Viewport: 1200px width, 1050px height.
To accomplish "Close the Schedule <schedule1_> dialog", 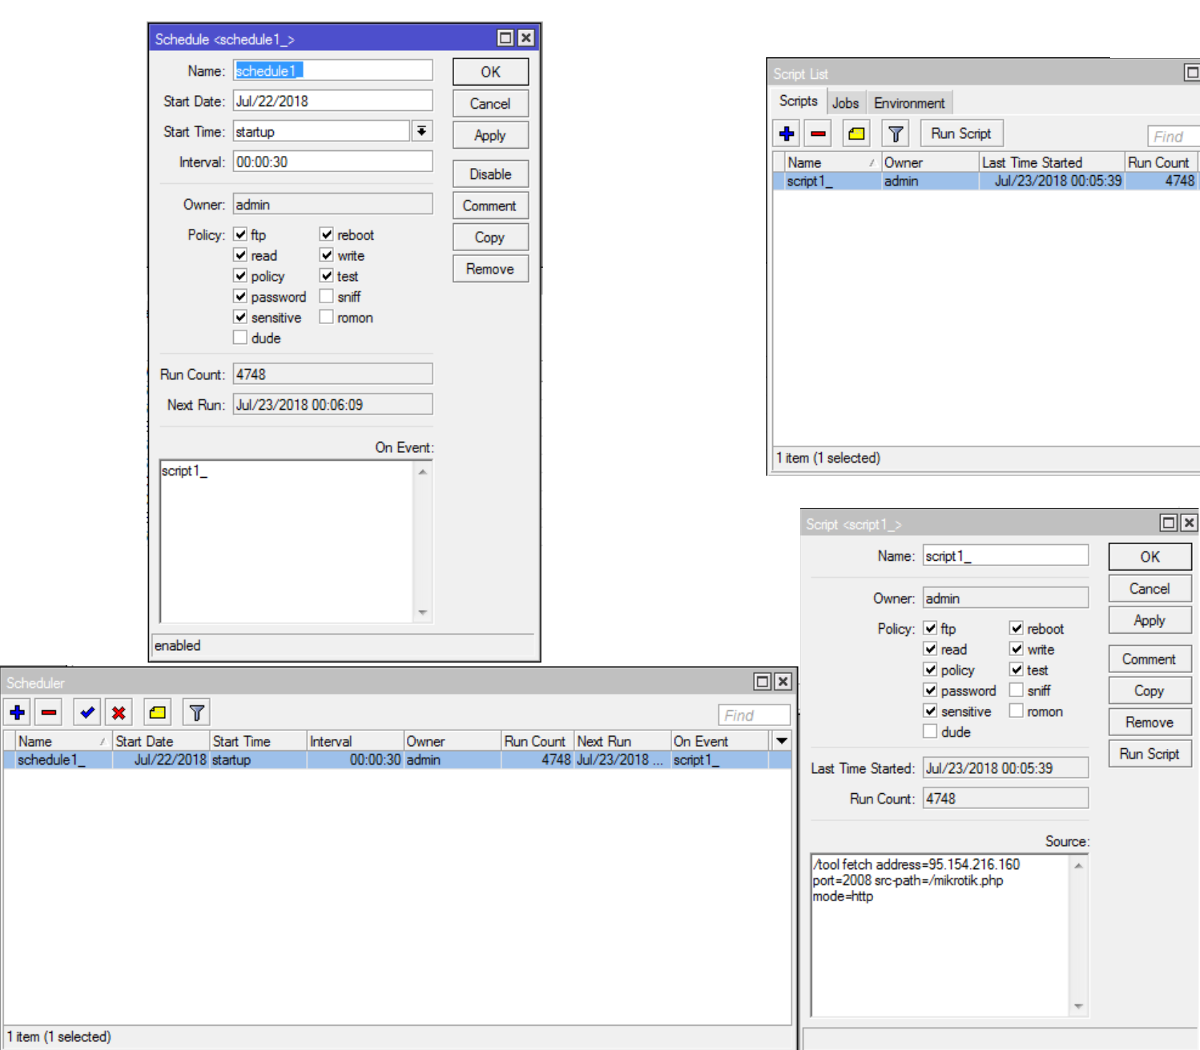I will pyautogui.click(x=526, y=38).
